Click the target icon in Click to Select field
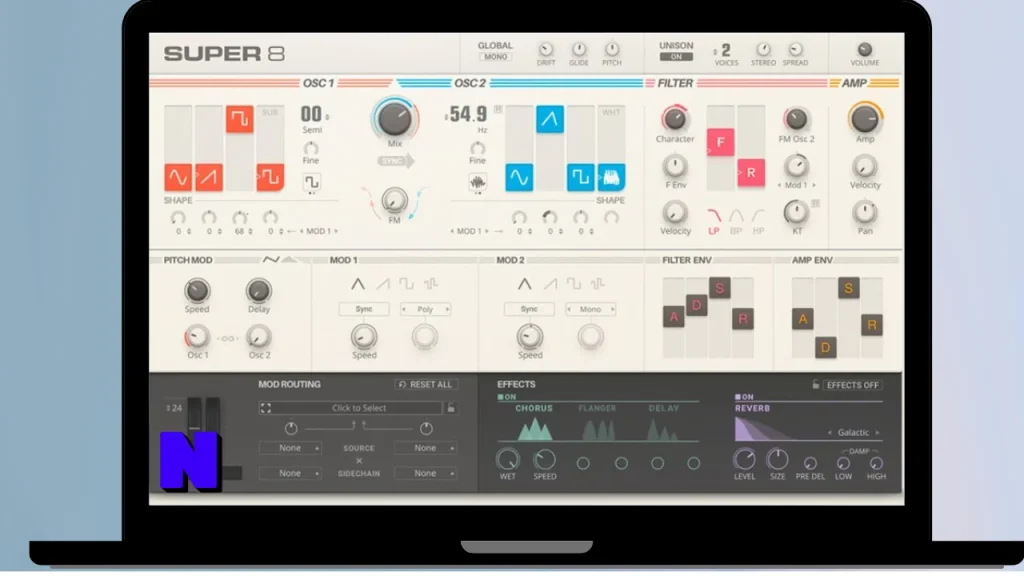This screenshot has height=576, width=1024. [266, 408]
